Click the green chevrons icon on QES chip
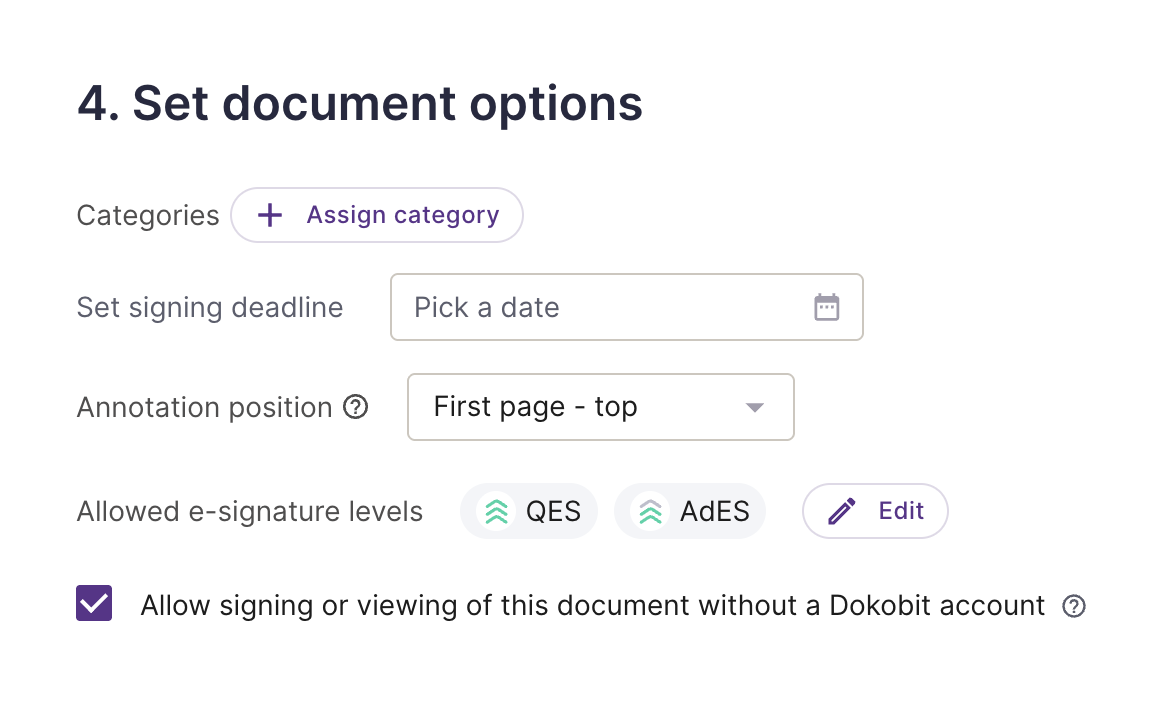The height and width of the screenshot is (710, 1164). pyautogui.click(x=497, y=511)
